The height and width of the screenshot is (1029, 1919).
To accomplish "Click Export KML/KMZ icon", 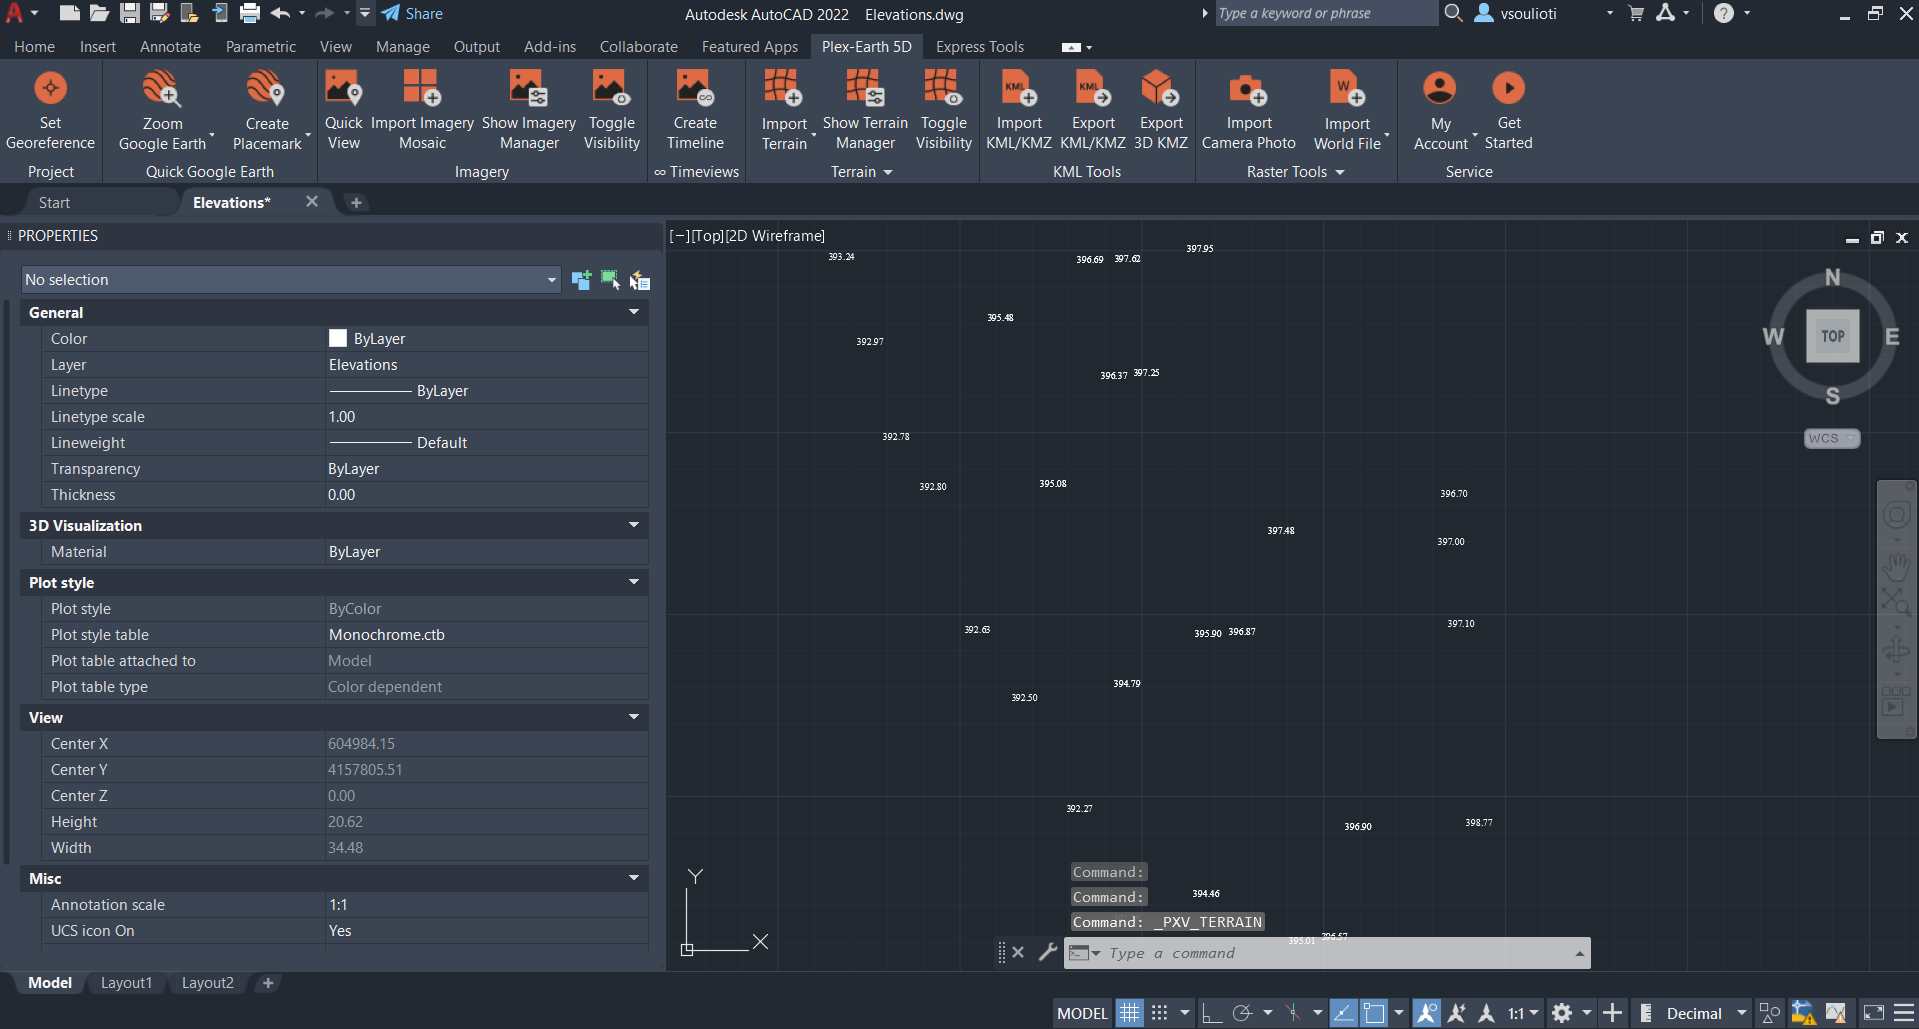I will 1093,88.
